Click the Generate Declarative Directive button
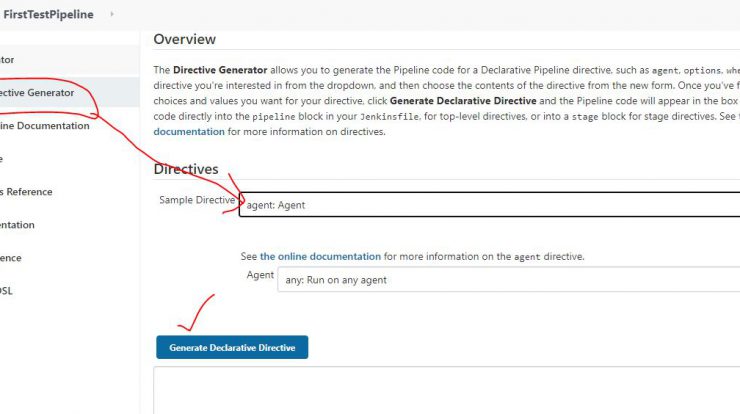740x414 pixels. [232, 347]
